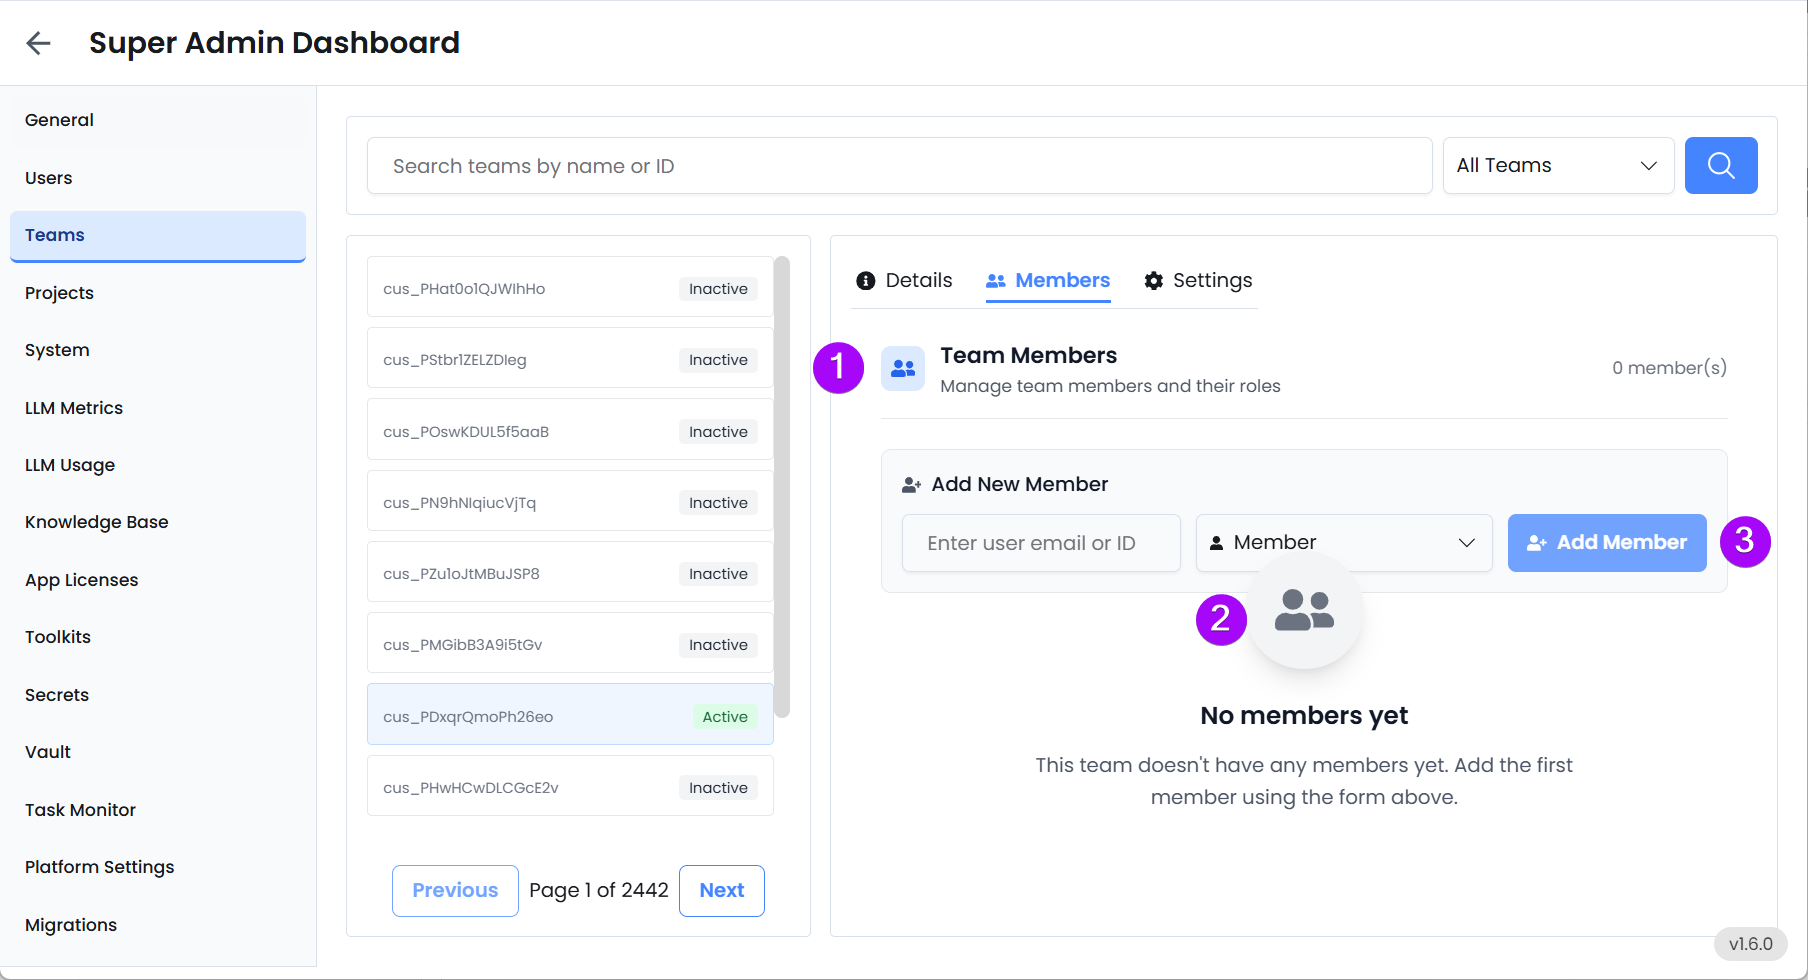Click the Super Admin Dashboard title
The width and height of the screenshot is (1808, 980).
274,43
